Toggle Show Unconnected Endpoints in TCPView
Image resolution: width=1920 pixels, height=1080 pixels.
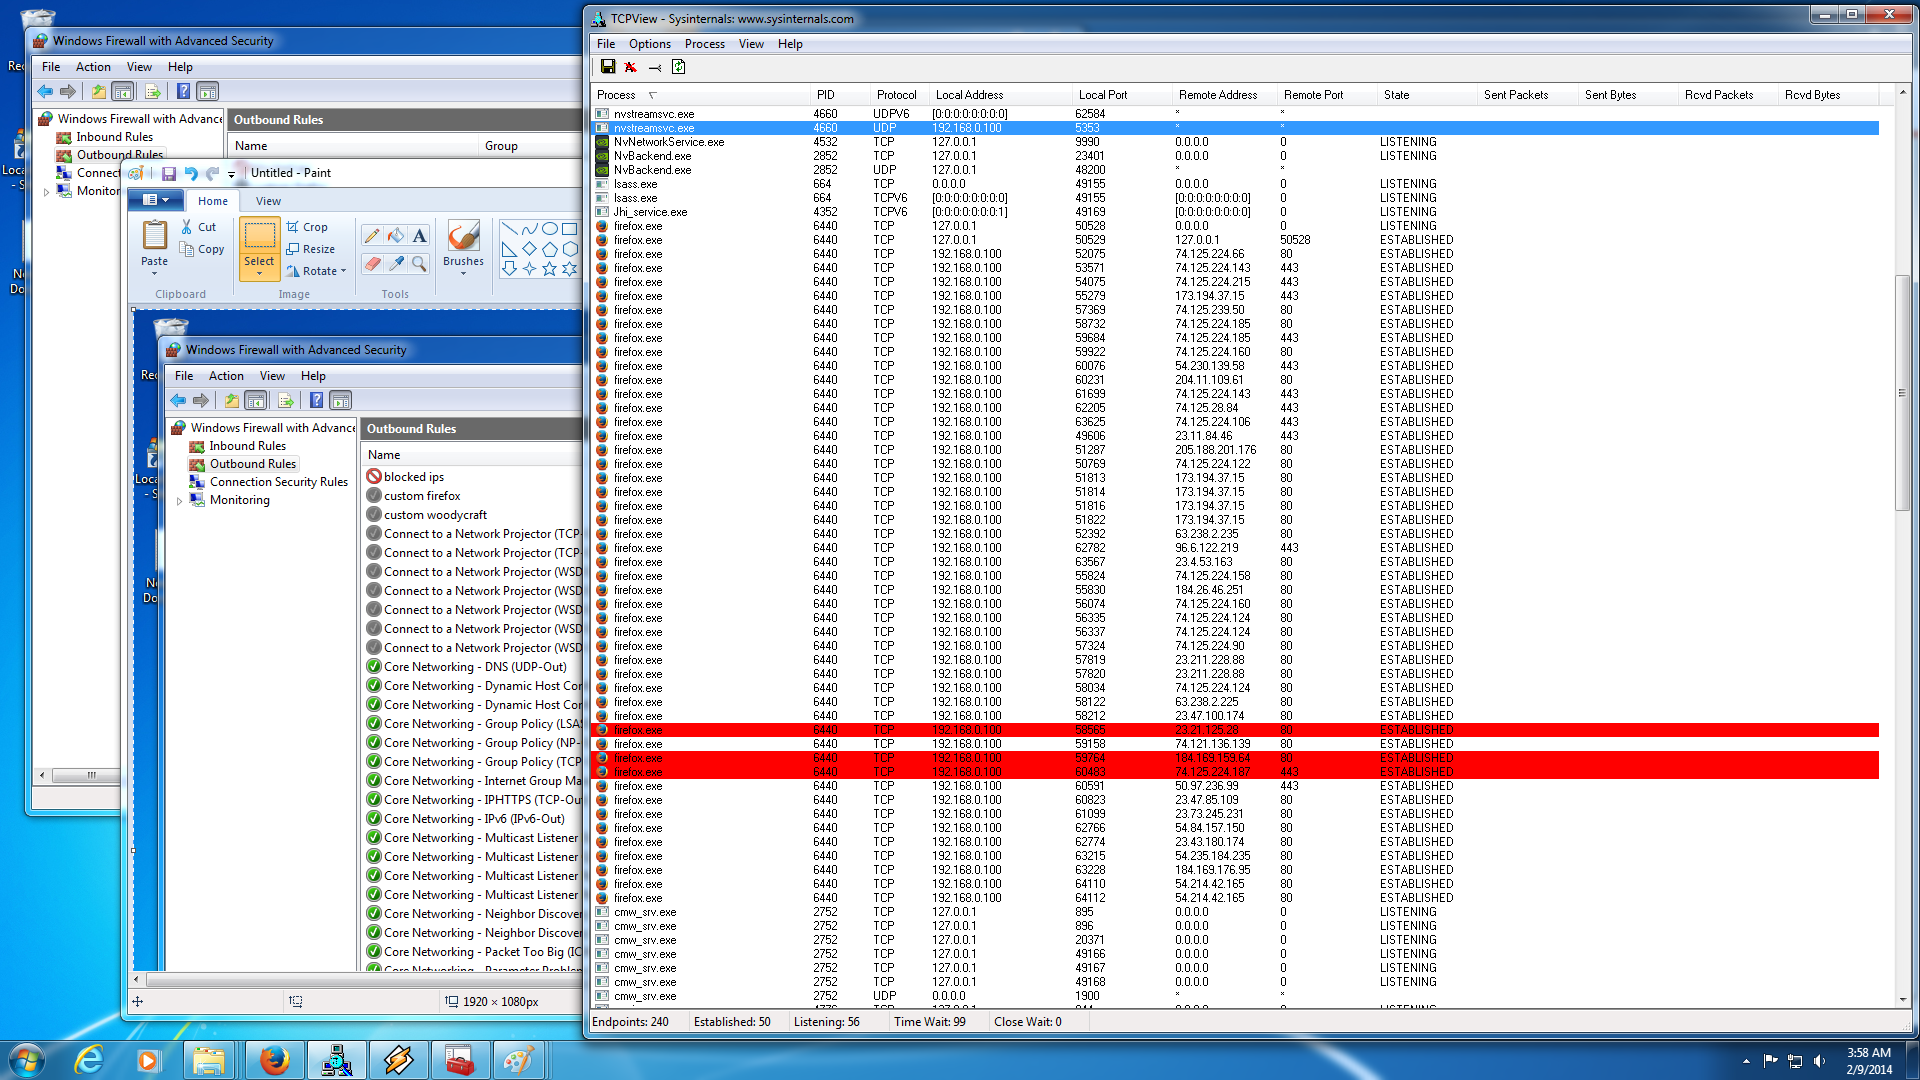click(x=655, y=67)
